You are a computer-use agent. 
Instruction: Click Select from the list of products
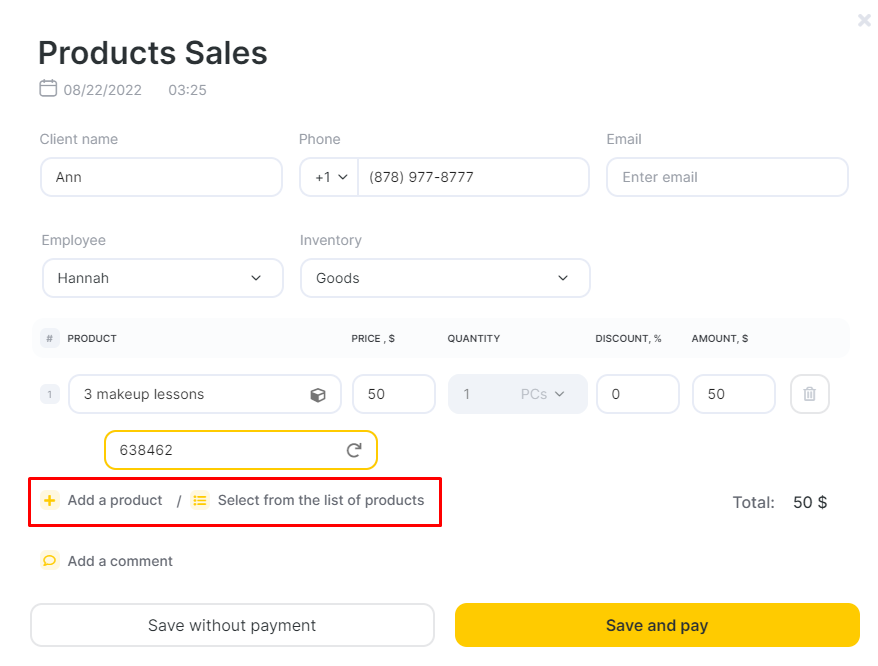pos(321,500)
